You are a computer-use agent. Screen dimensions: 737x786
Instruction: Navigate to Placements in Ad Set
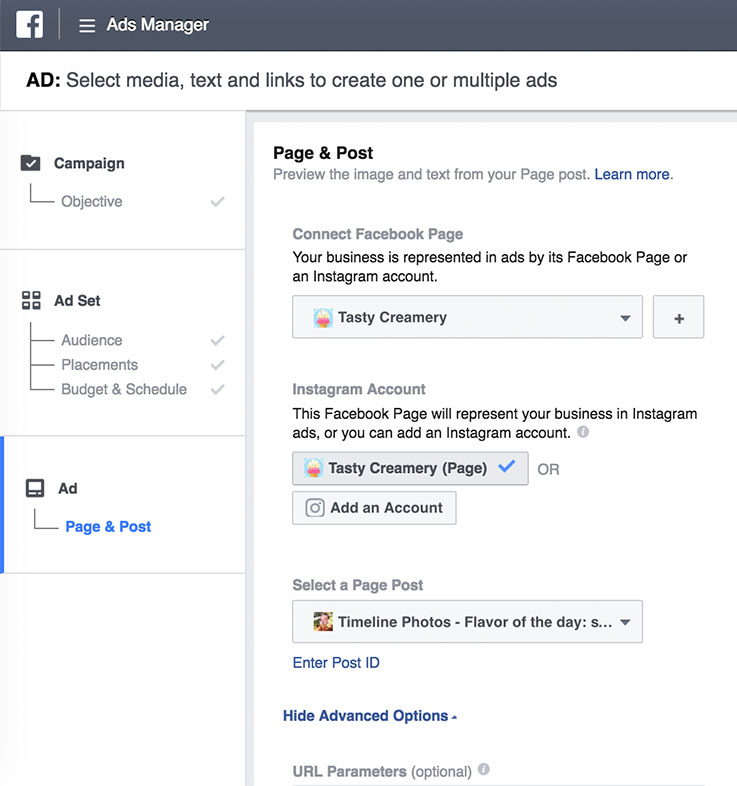click(x=99, y=365)
